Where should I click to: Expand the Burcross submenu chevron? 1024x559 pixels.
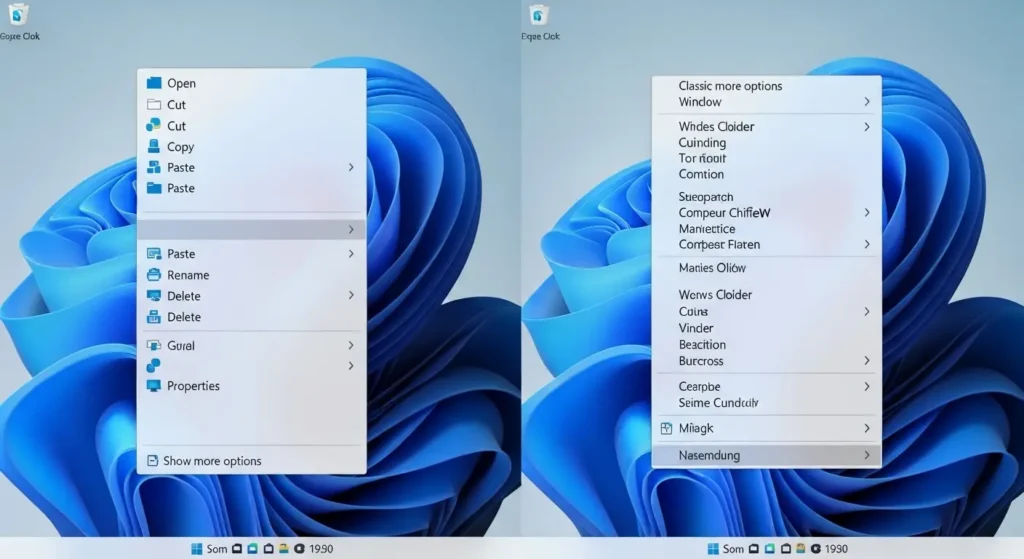click(867, 360)
